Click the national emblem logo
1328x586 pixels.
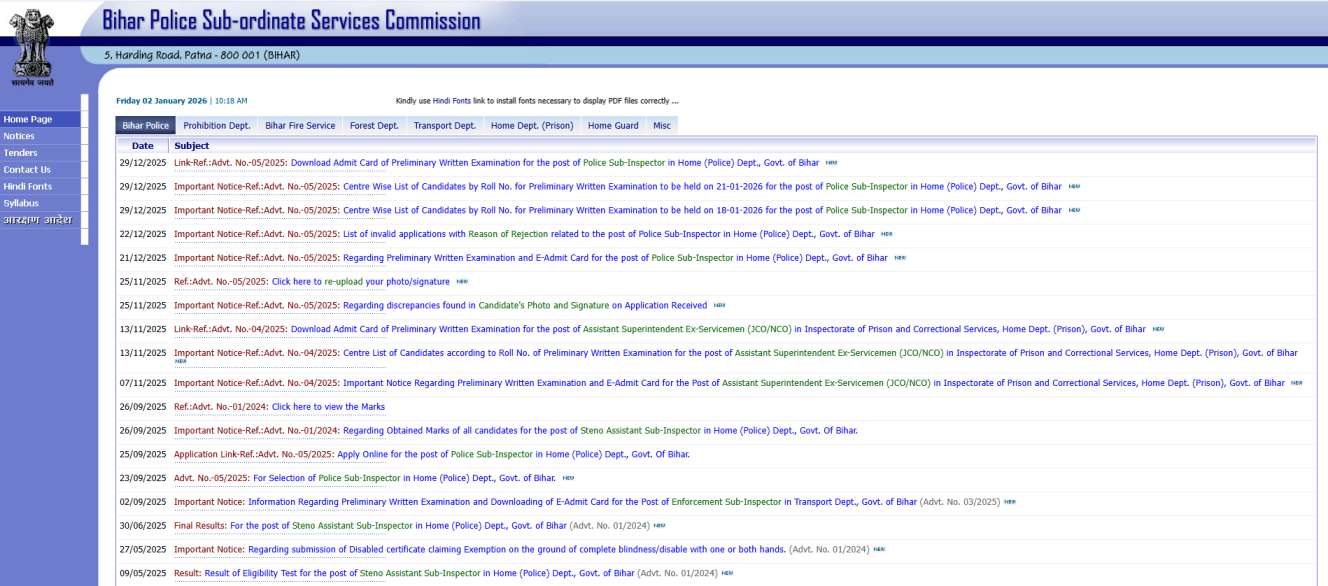(x=32, y=46)
